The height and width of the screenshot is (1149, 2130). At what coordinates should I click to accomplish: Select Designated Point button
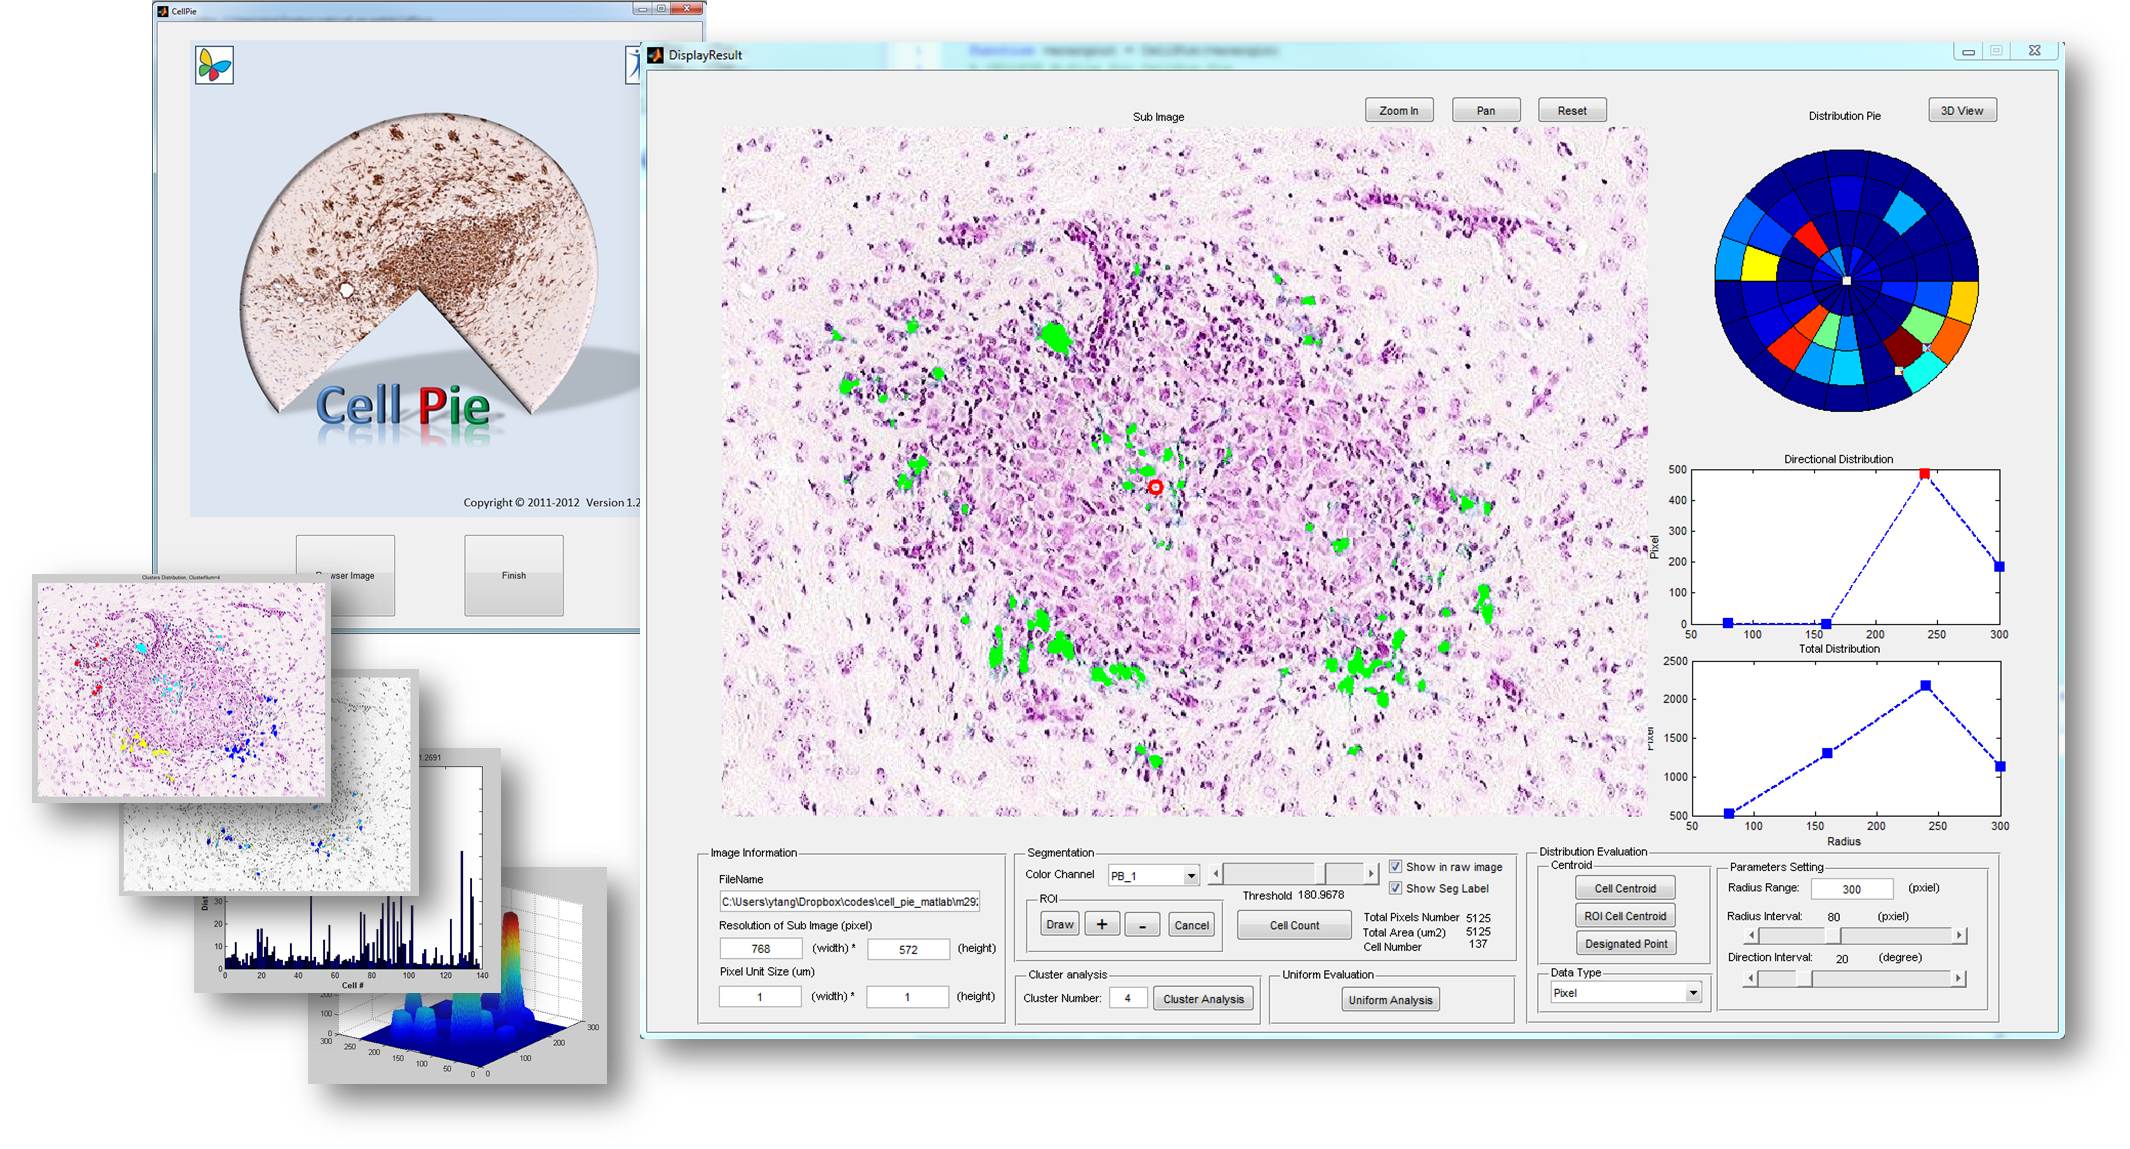[x=1625, y=944]
